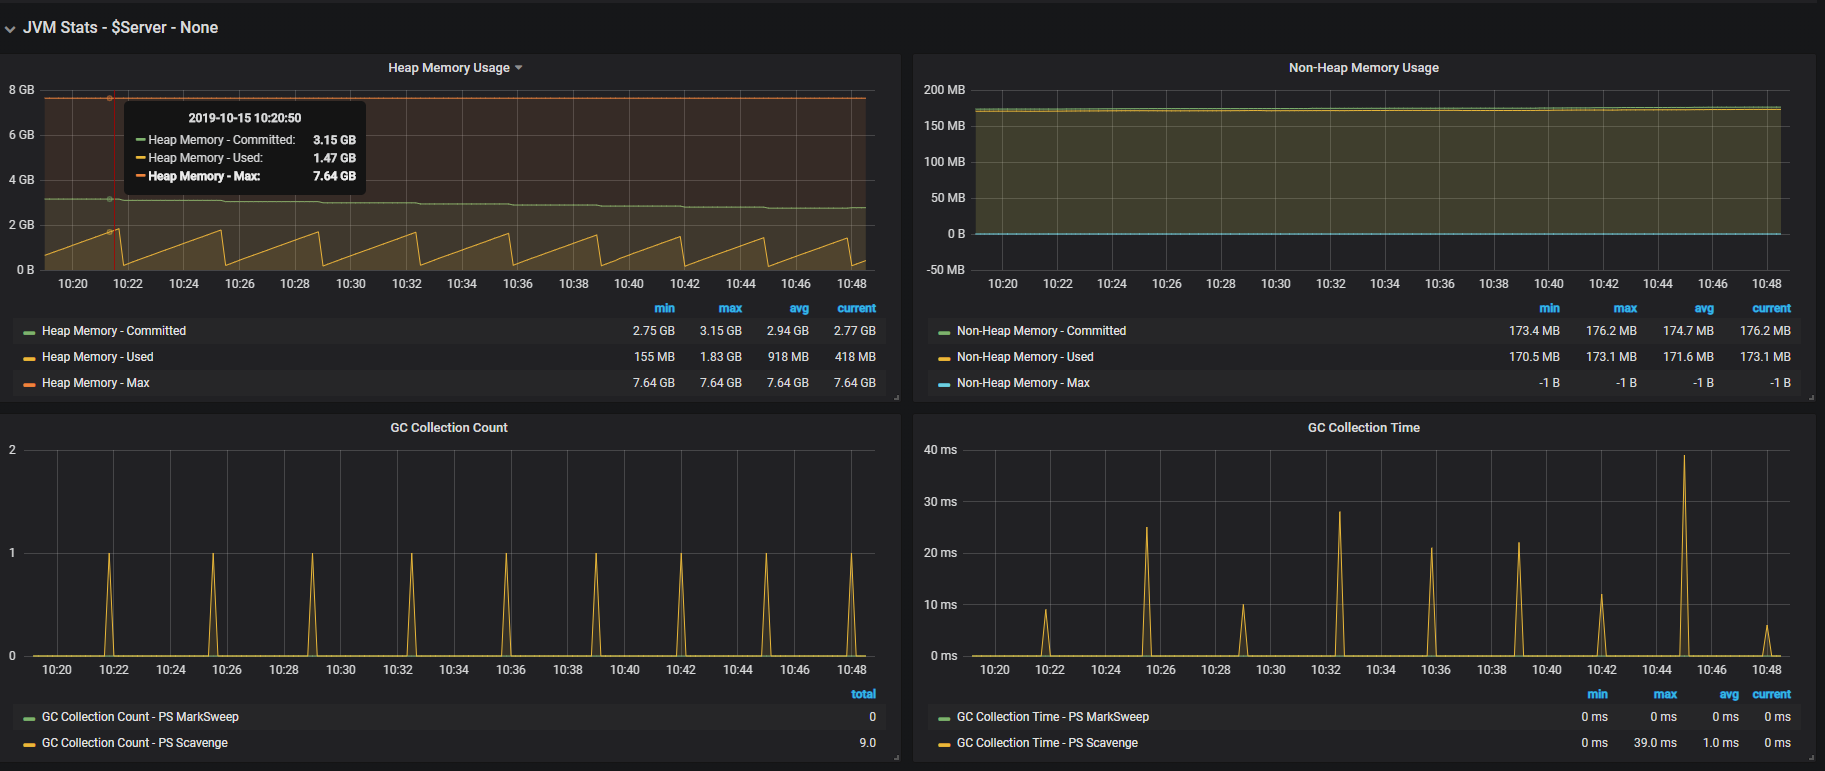Sort GC Collection Time legend by current column
Image resolution: width=1825 pixels, height=771 pixels.
point(1771,694)
